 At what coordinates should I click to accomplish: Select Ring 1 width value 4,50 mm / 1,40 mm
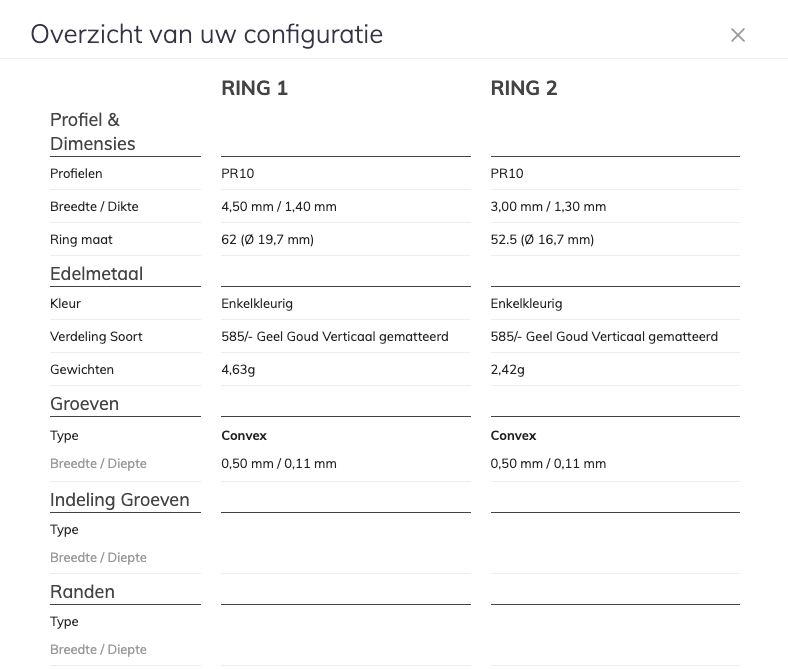279,207
